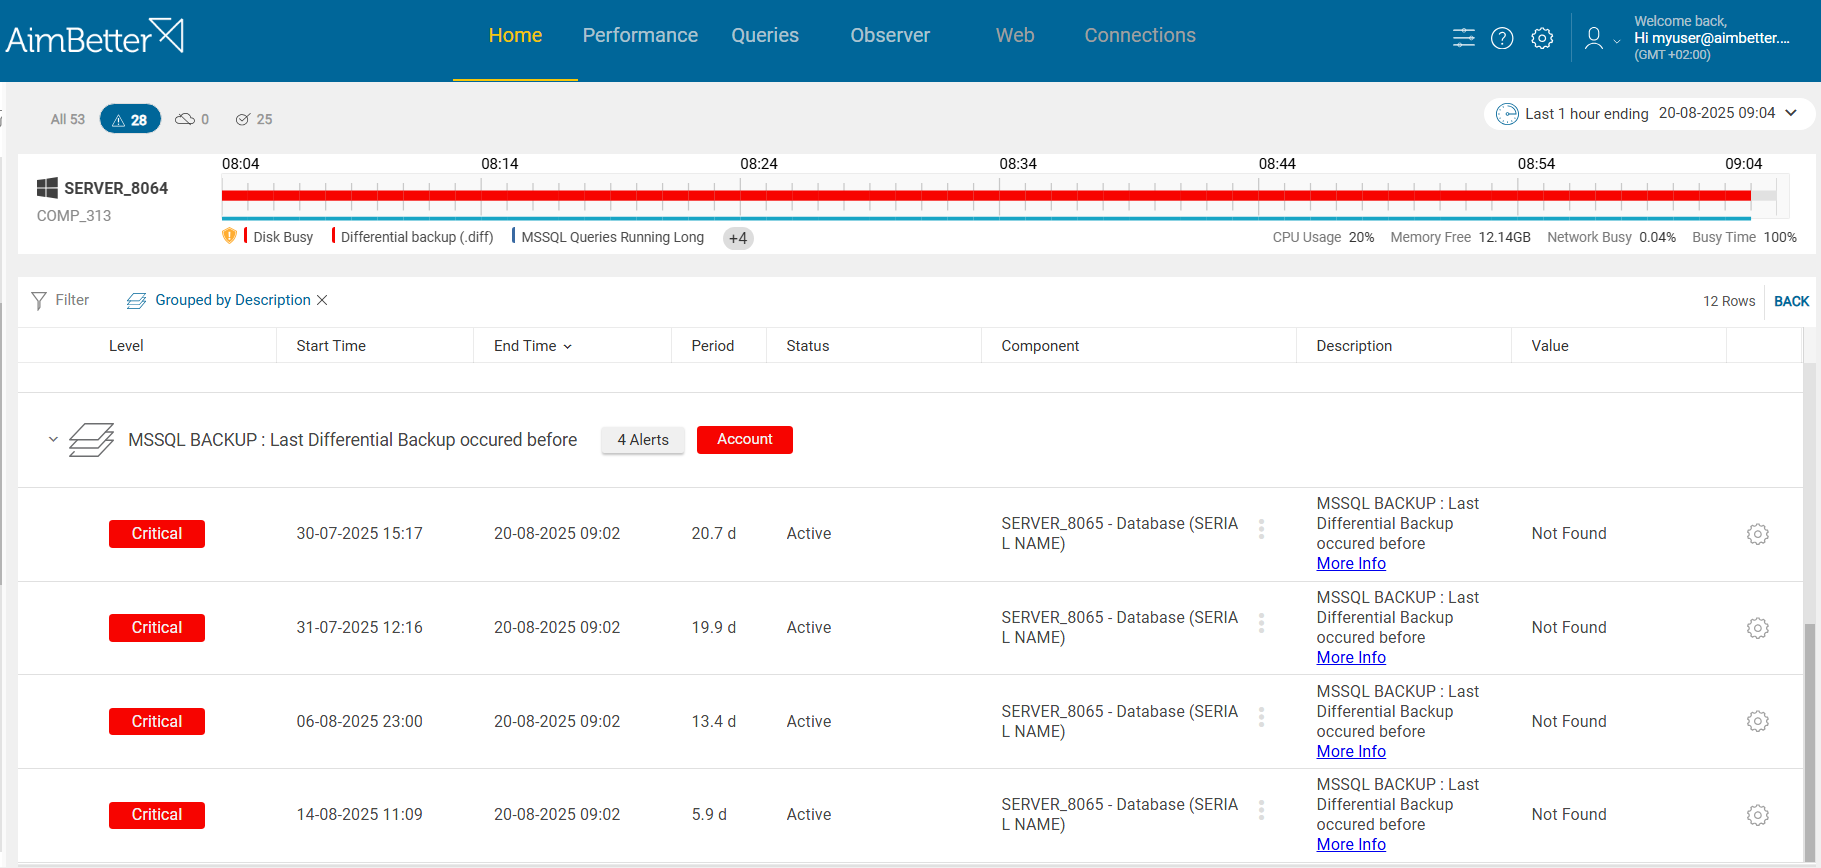Open gear settings for 30-07-2025 15:17 alert
The height and width of the screenshot is (868, 1821).
coord(1757,534)
